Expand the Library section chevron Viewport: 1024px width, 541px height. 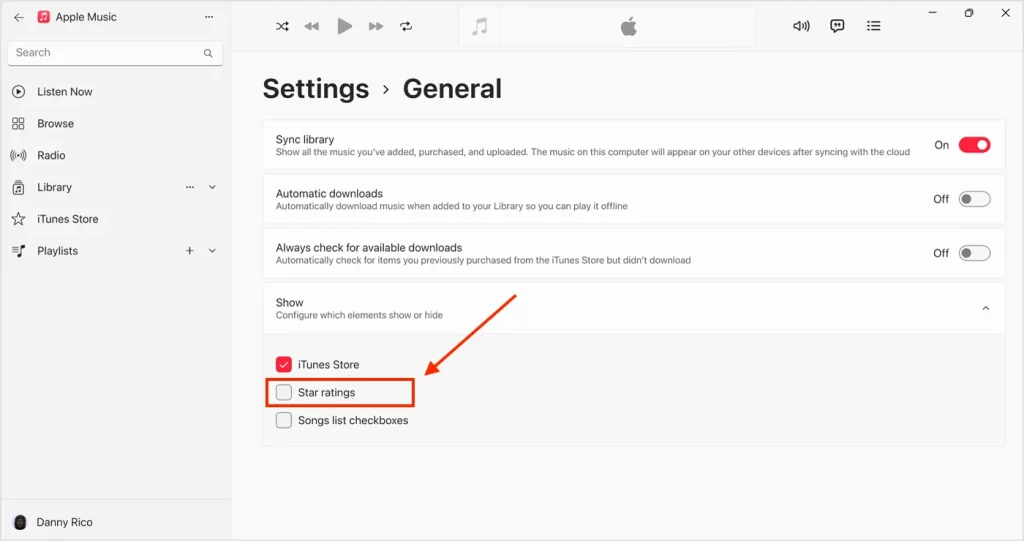[x=212, y=187]
